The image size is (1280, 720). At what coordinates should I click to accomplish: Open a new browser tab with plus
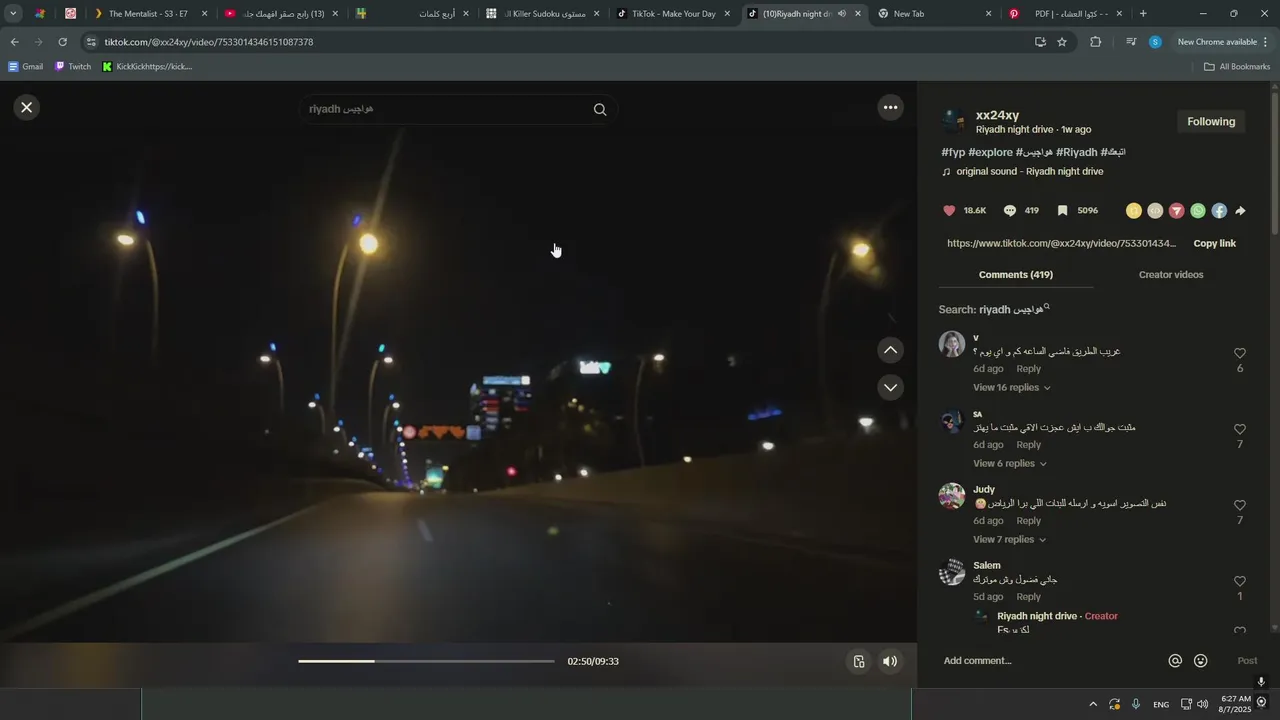coord(1143,14)
